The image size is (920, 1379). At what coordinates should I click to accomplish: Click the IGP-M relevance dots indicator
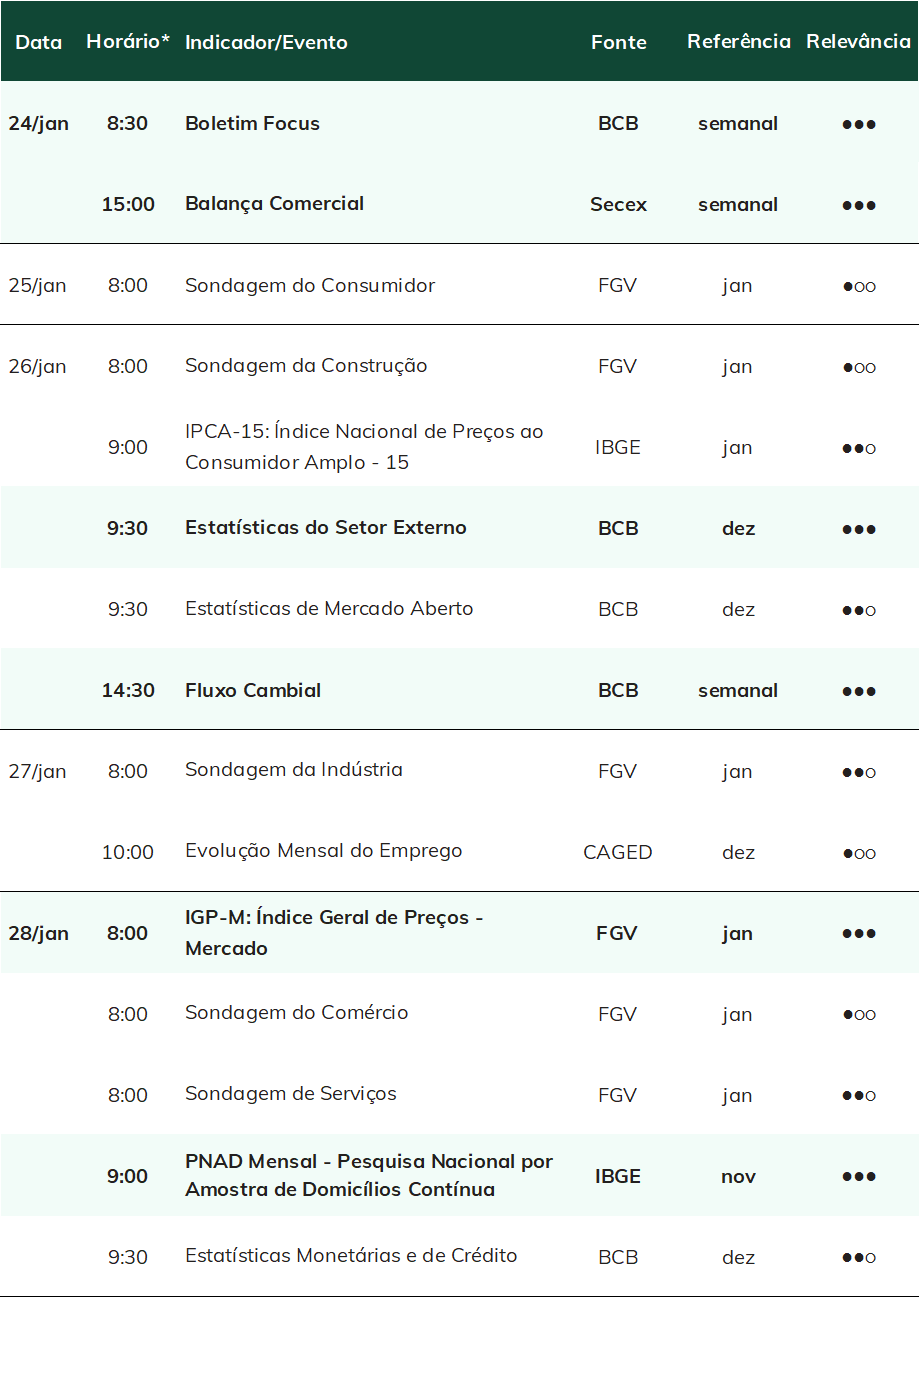click(x=859, y=934)
